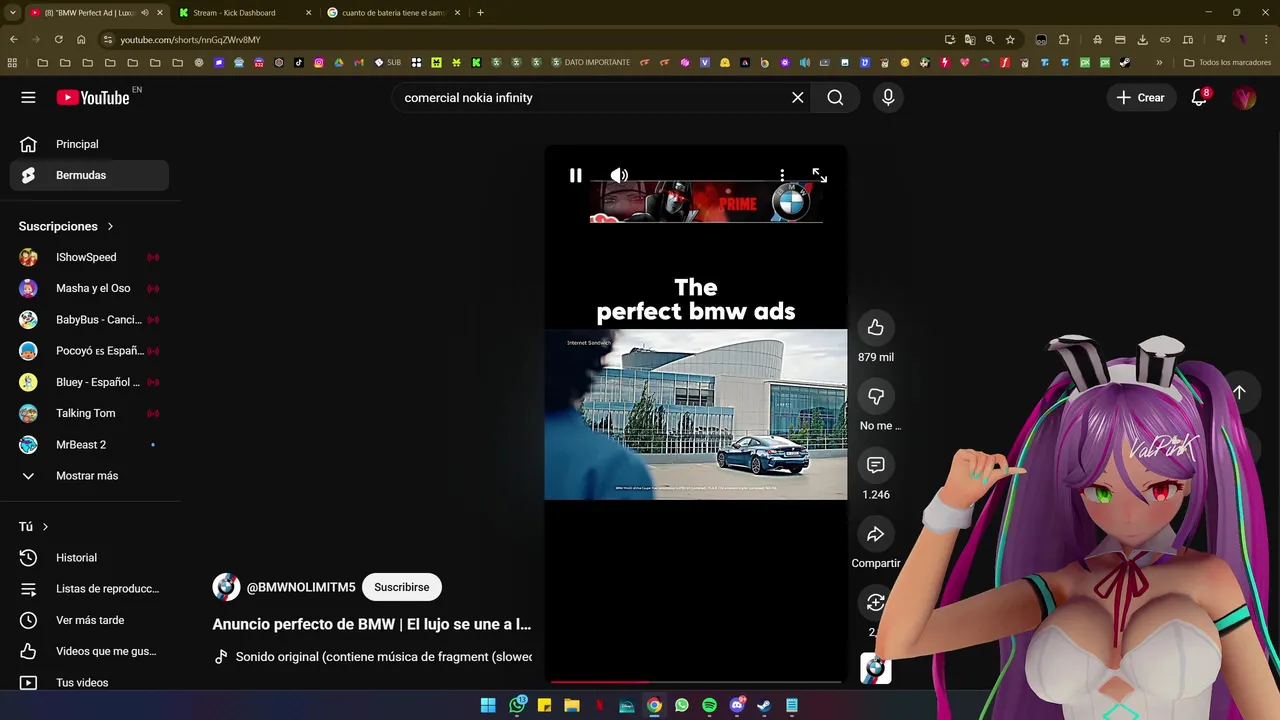Open Videos que me gustan
1280x720 pixels.
[x=90, y=651]
